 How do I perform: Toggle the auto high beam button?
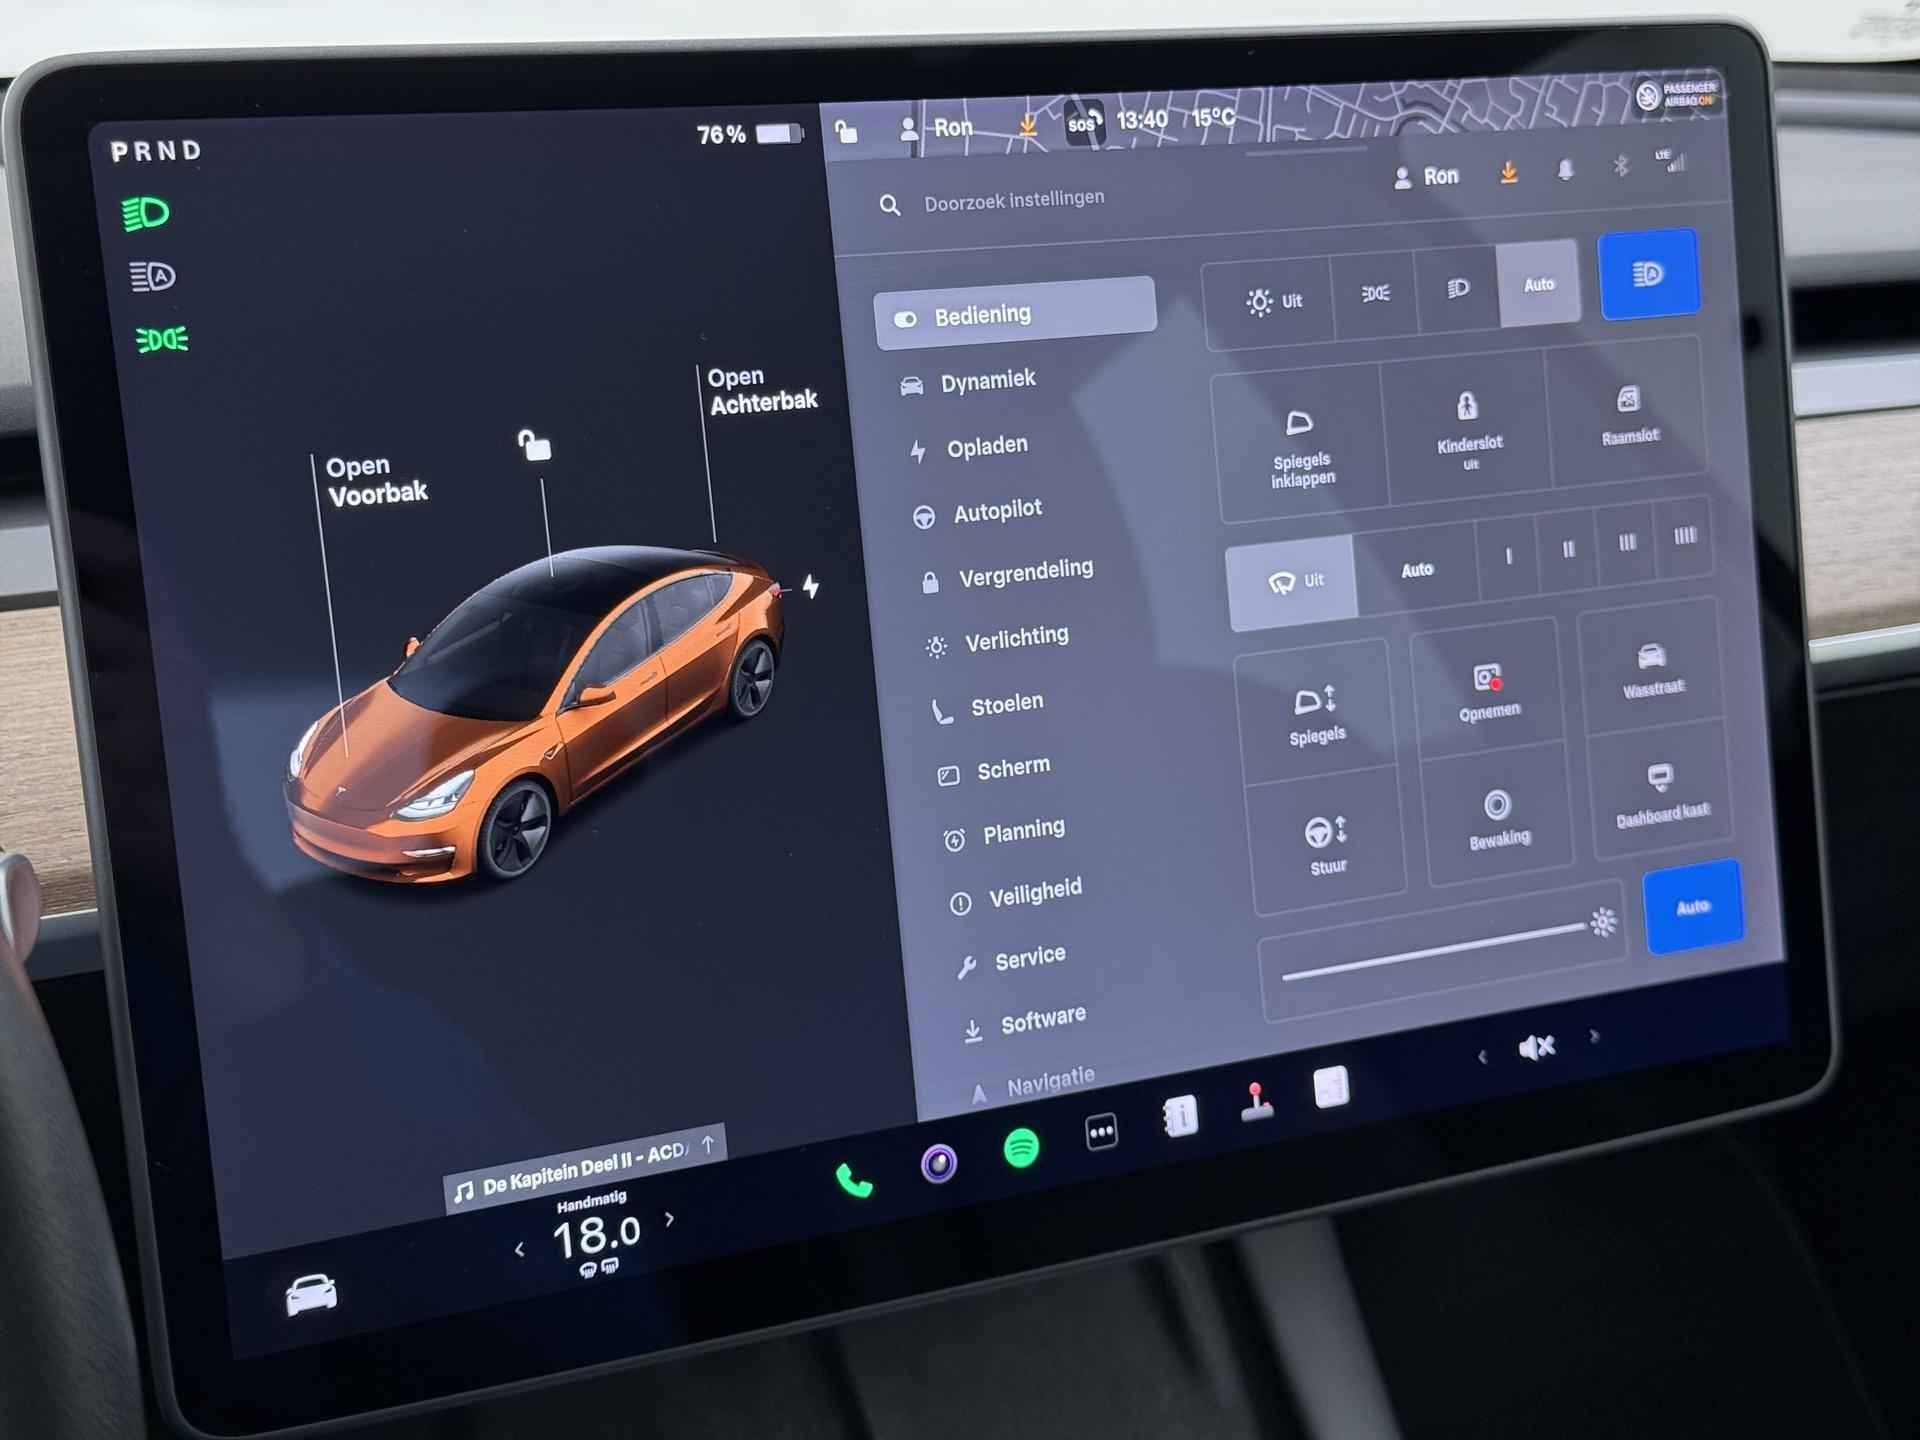(1648, 275)
